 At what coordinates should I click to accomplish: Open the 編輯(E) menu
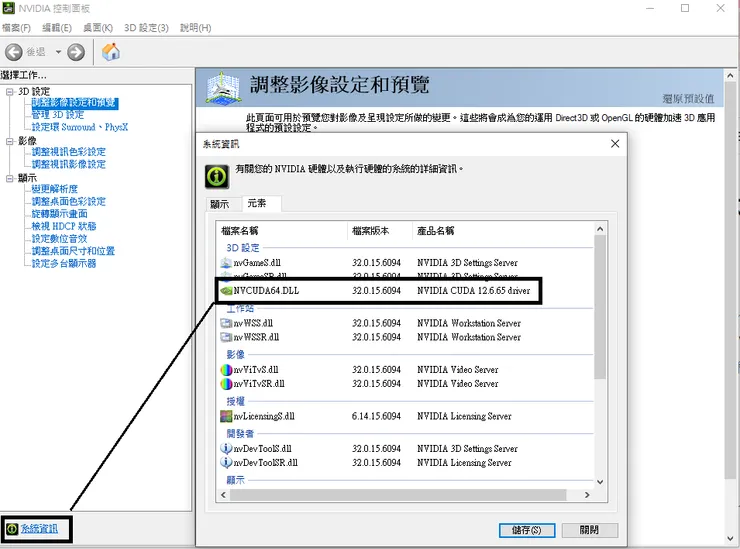(x=57, y=28)
